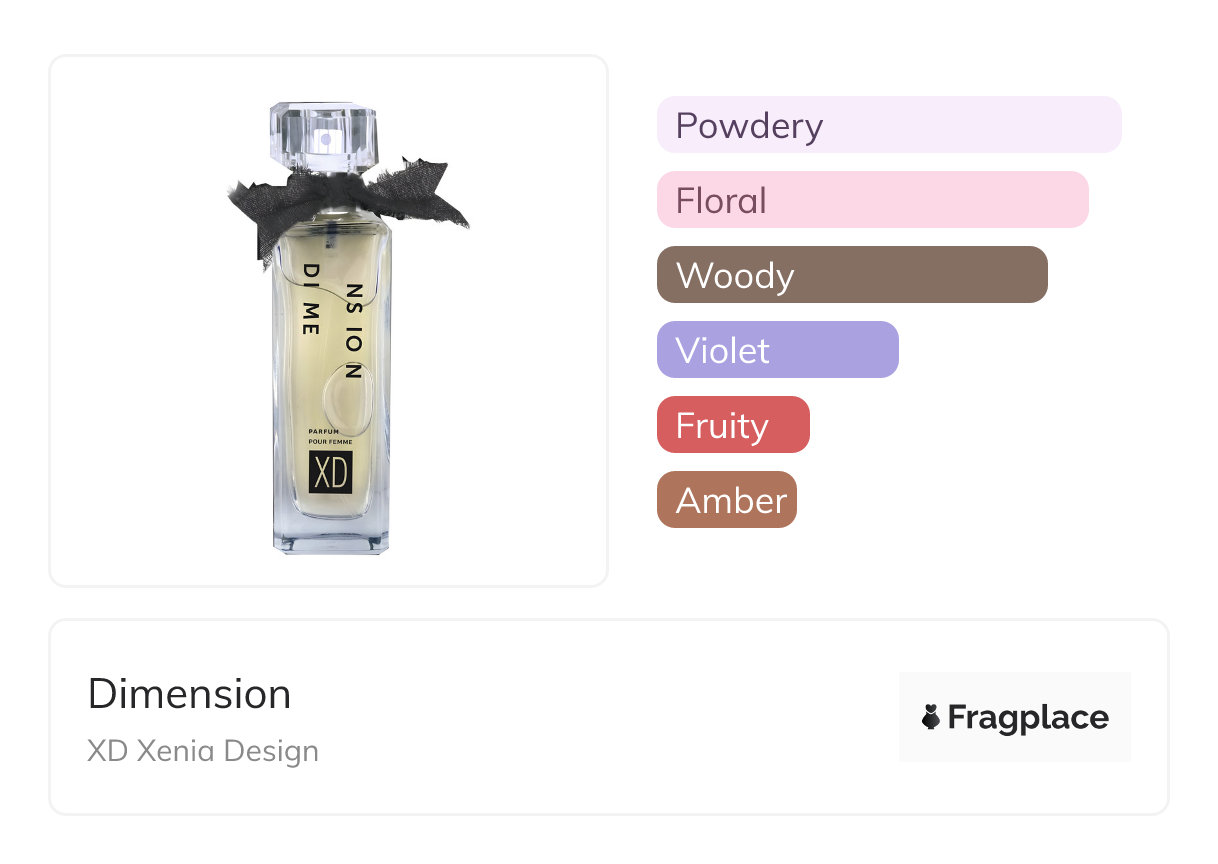Click the vertical 'NS IO N' lettering on bottle

click(x=353, y=330)
